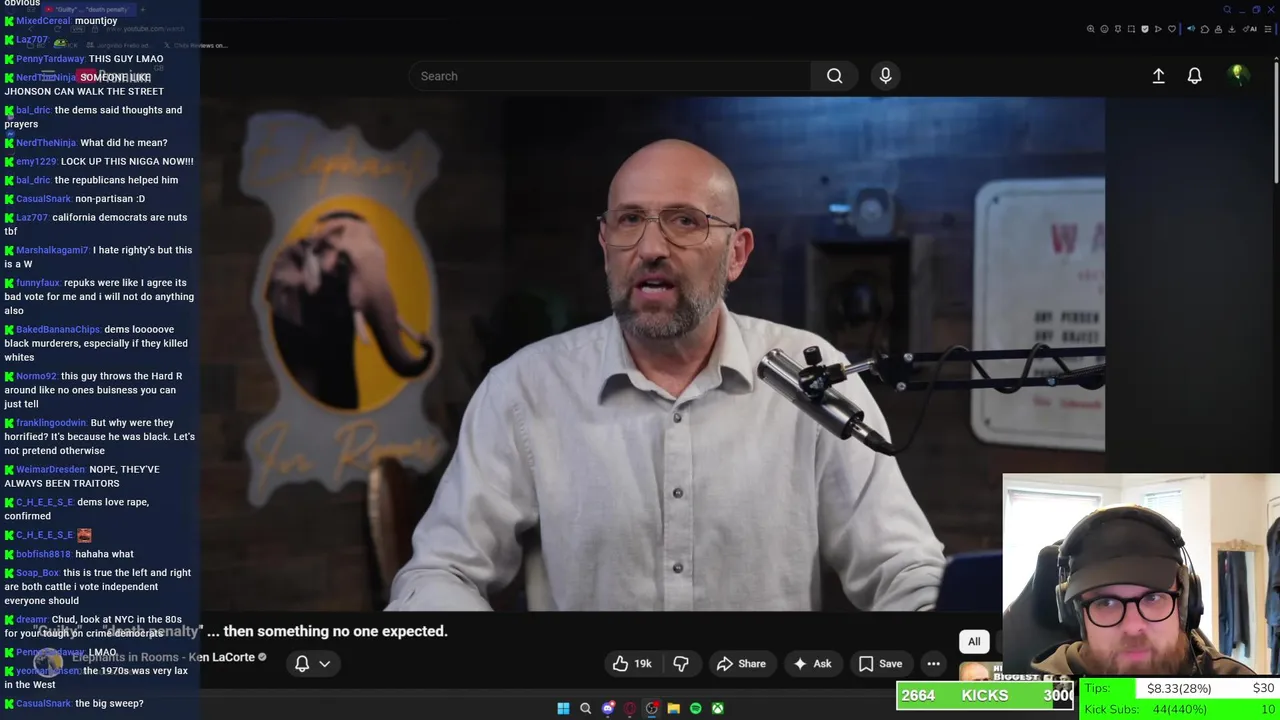Click the browser toolbar smiley face icon

[x=1104, y=29]
